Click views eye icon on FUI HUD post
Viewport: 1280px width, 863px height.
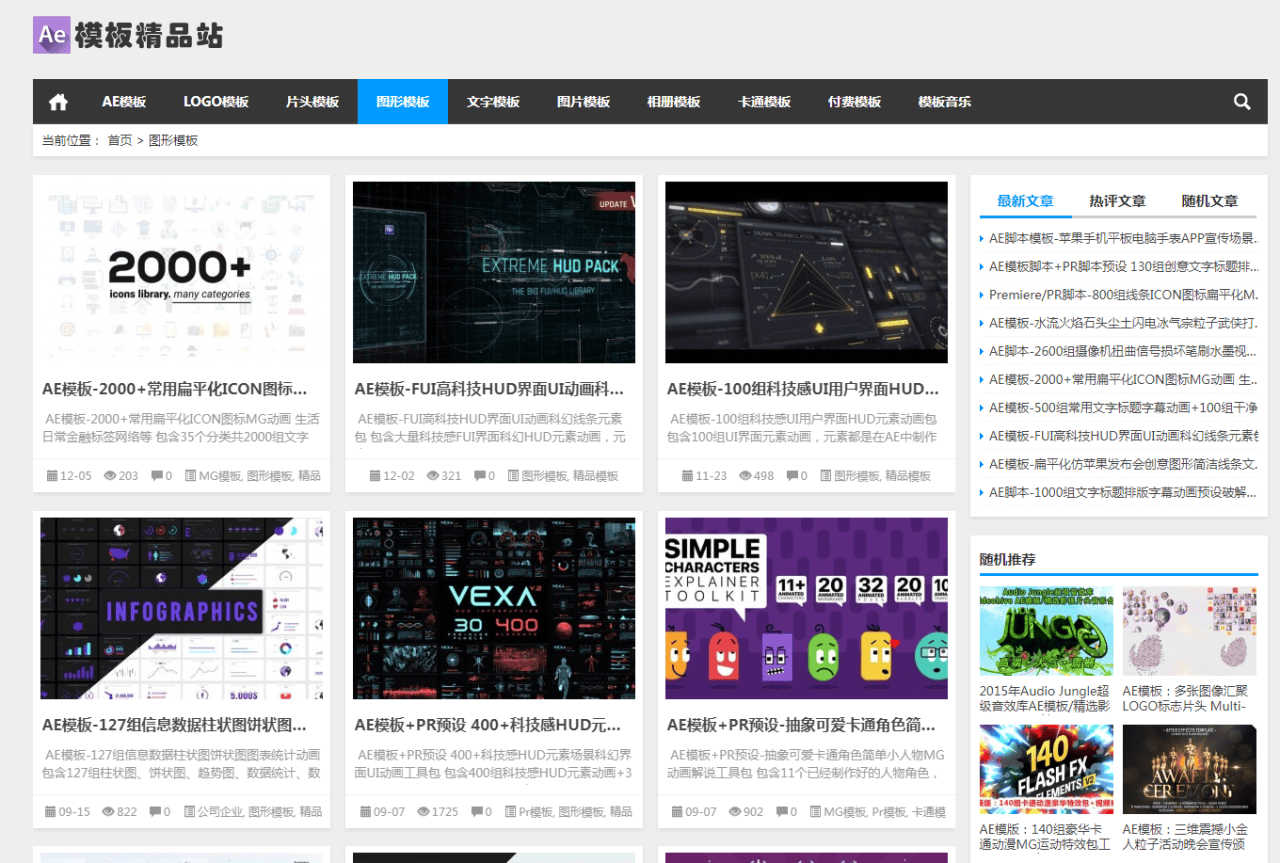tap(432, 476)
